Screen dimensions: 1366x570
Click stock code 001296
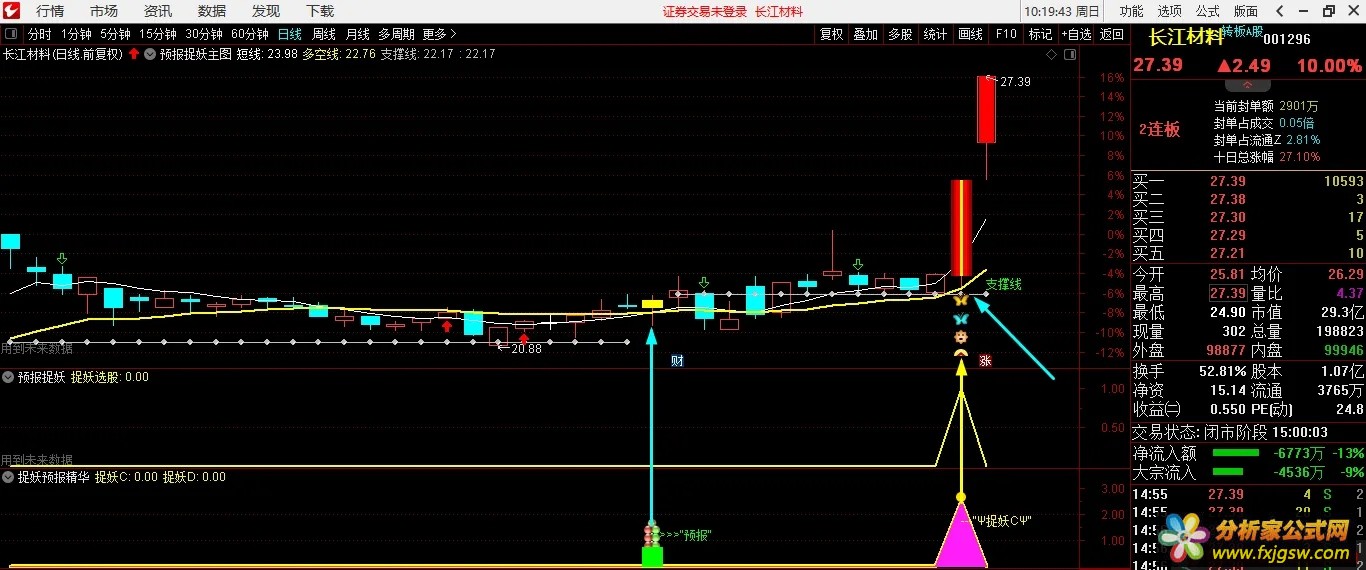pos(1286,39)
